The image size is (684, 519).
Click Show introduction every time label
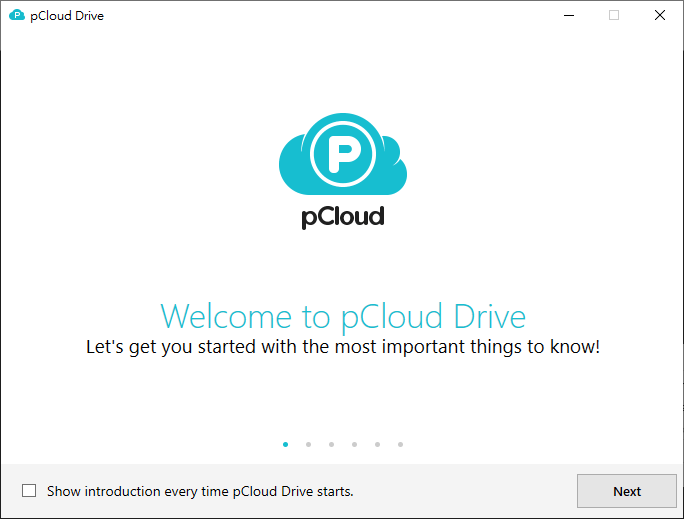pos(200,492)
